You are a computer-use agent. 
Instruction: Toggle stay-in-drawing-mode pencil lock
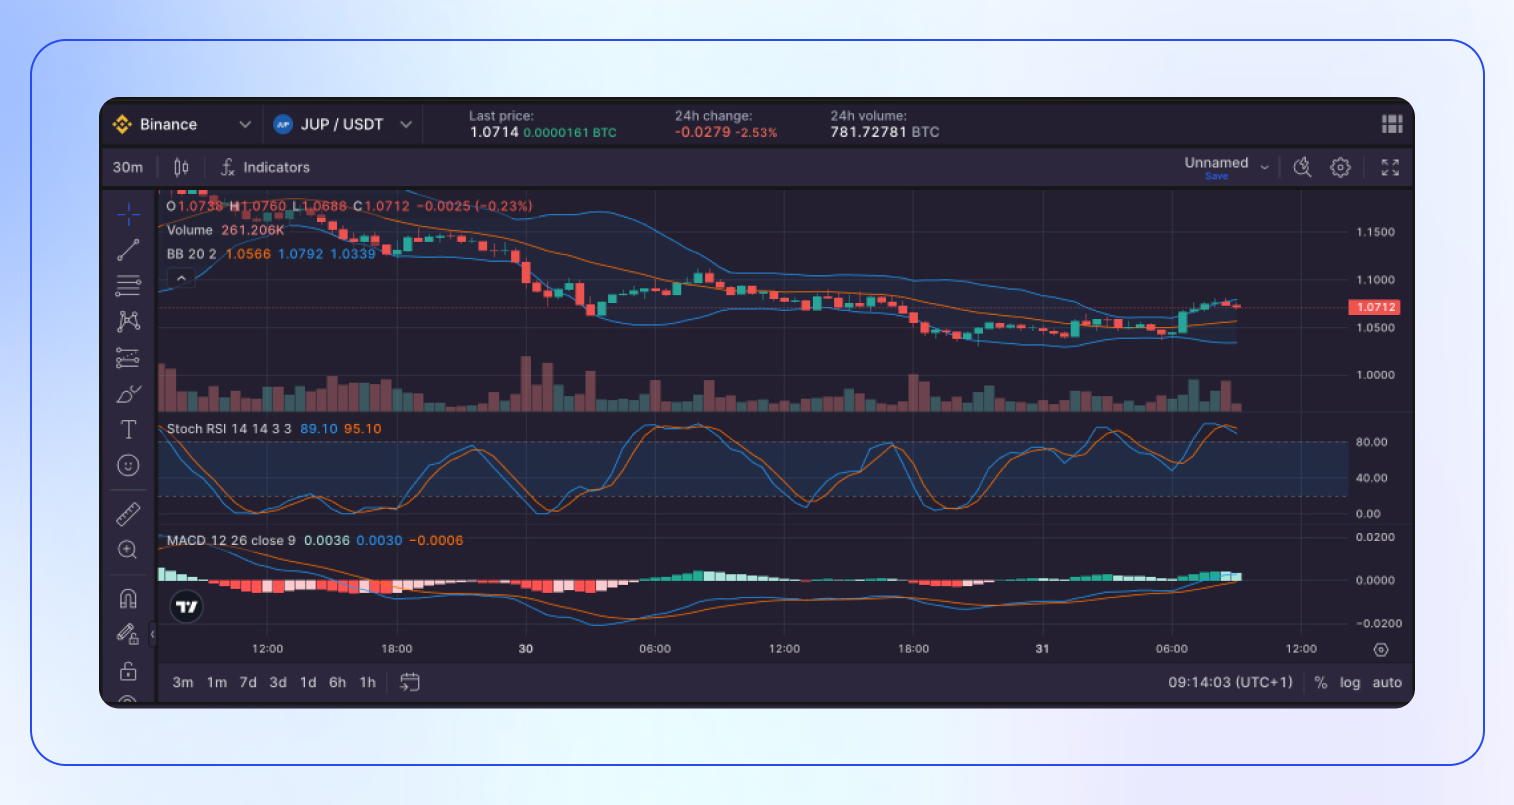(x=128, y=634)
